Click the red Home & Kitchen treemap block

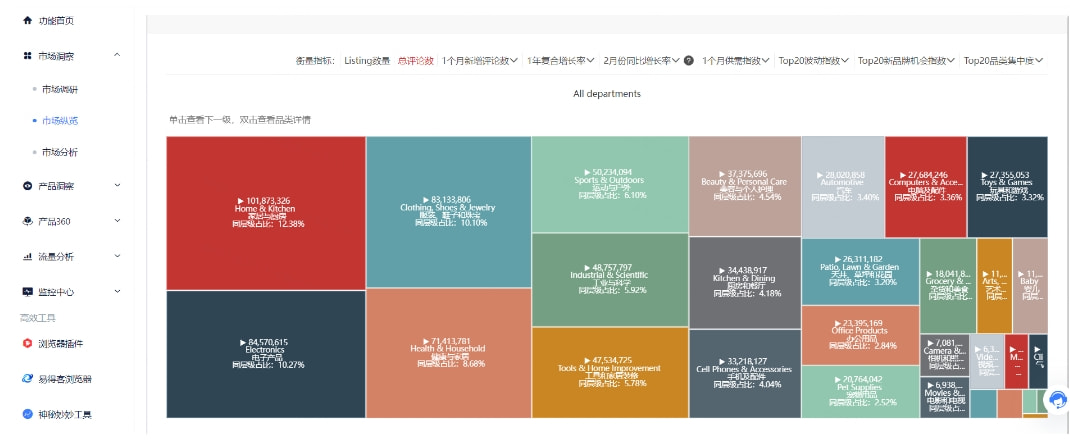pos(265,212)
